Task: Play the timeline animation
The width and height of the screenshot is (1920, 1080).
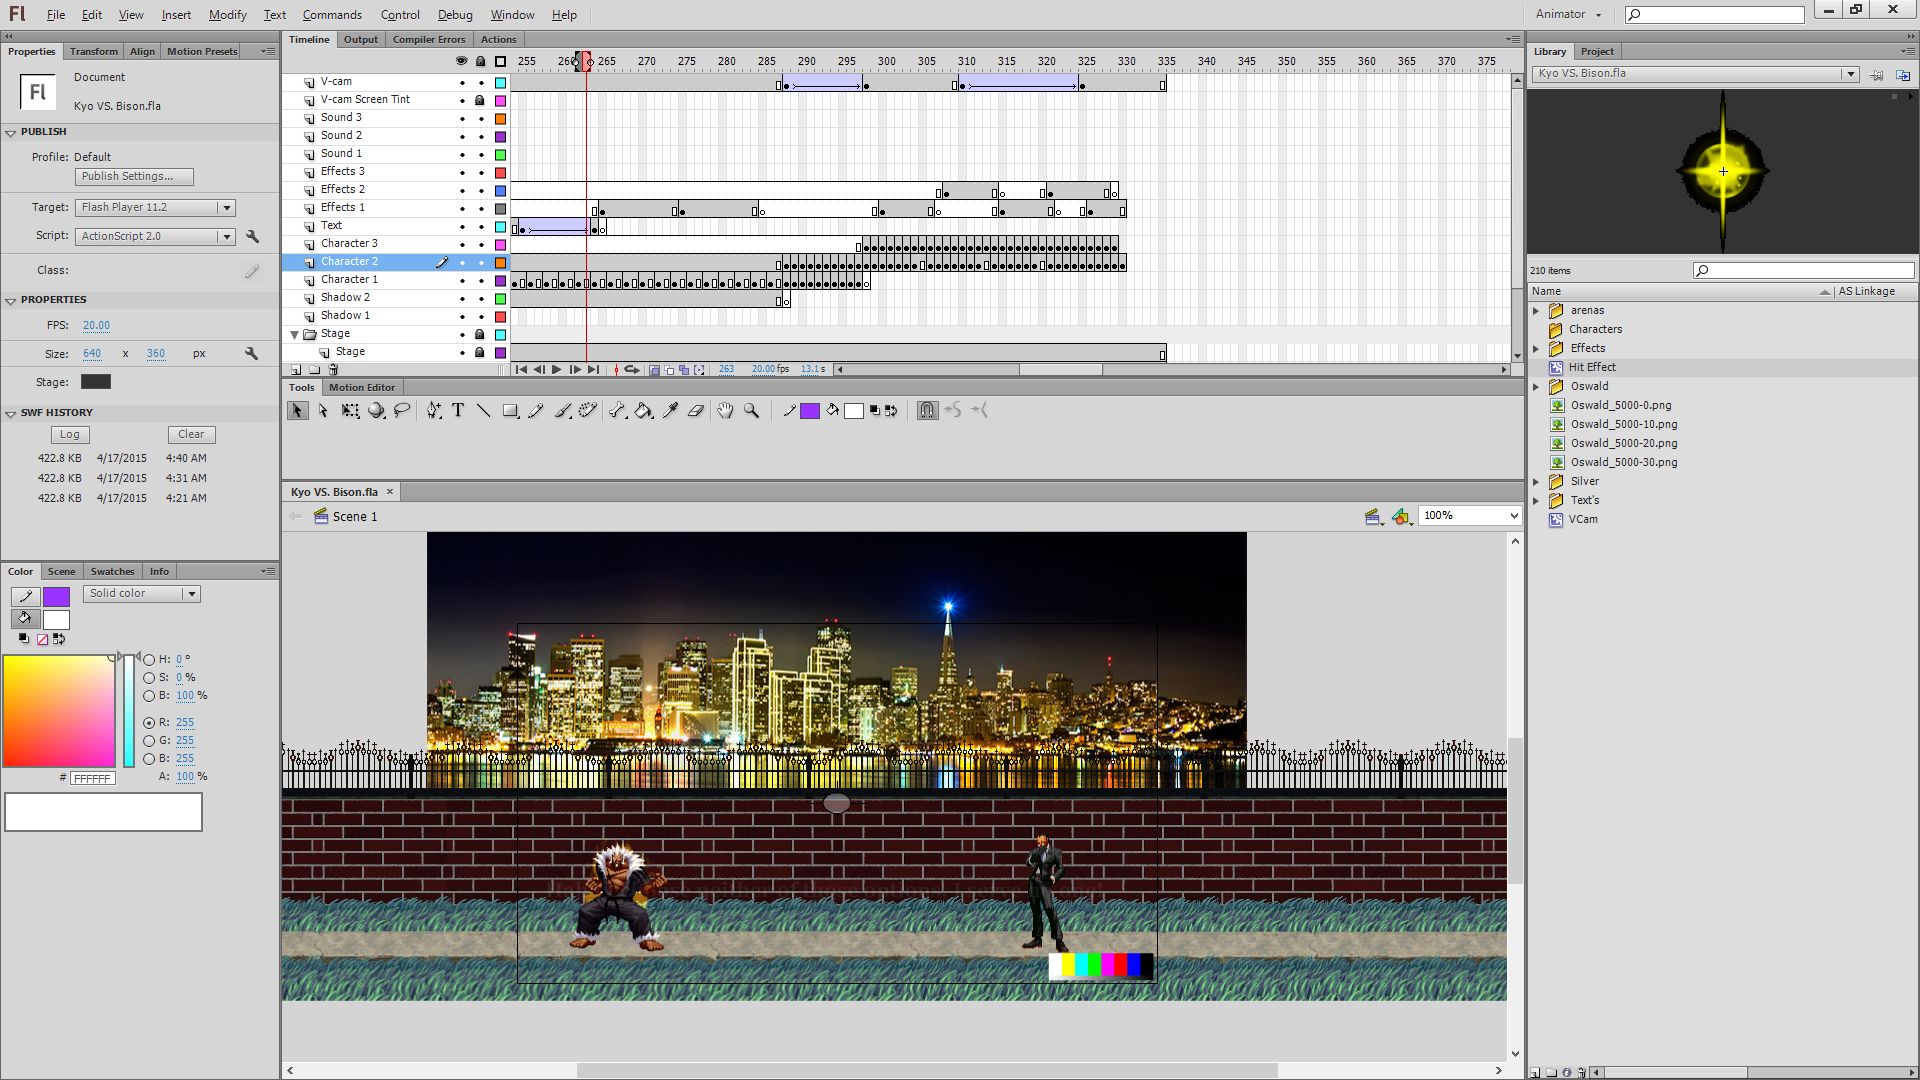Action: 557,370
